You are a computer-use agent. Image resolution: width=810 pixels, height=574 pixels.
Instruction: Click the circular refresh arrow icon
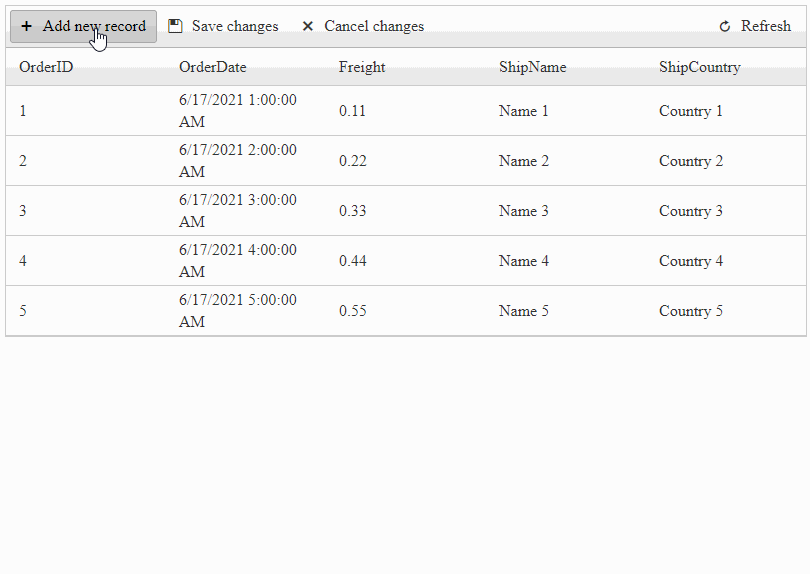(725, 26)
